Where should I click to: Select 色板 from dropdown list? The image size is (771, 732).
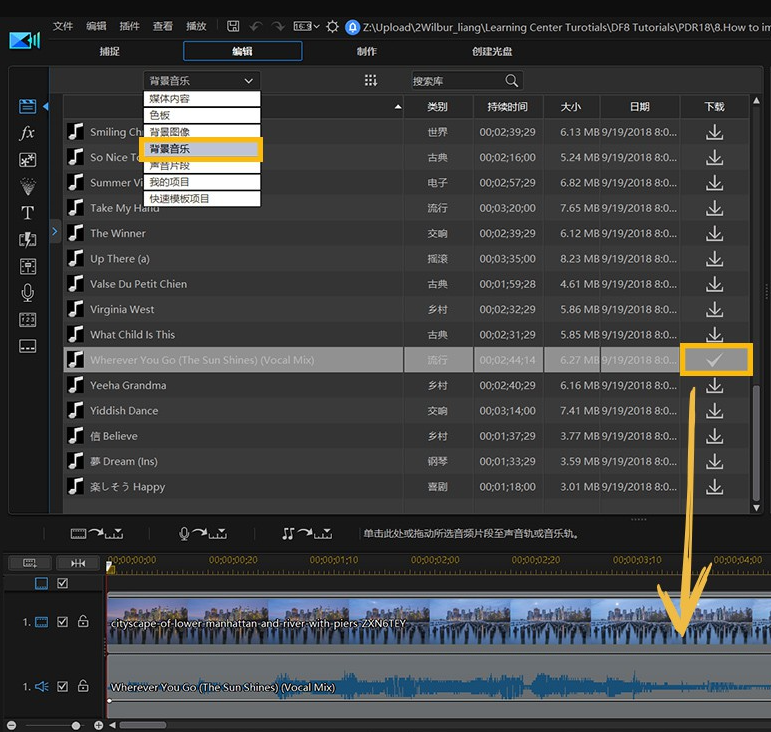point(202,115)
